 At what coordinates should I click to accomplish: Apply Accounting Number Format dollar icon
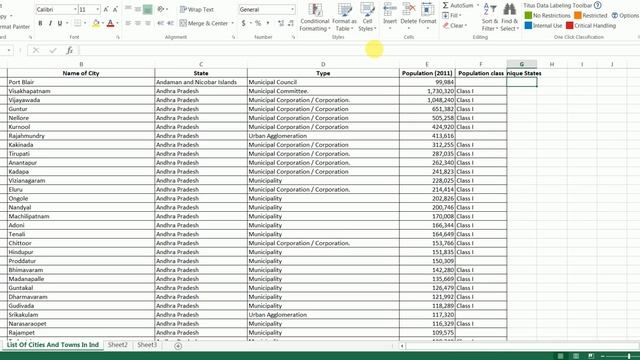(244, 23)
